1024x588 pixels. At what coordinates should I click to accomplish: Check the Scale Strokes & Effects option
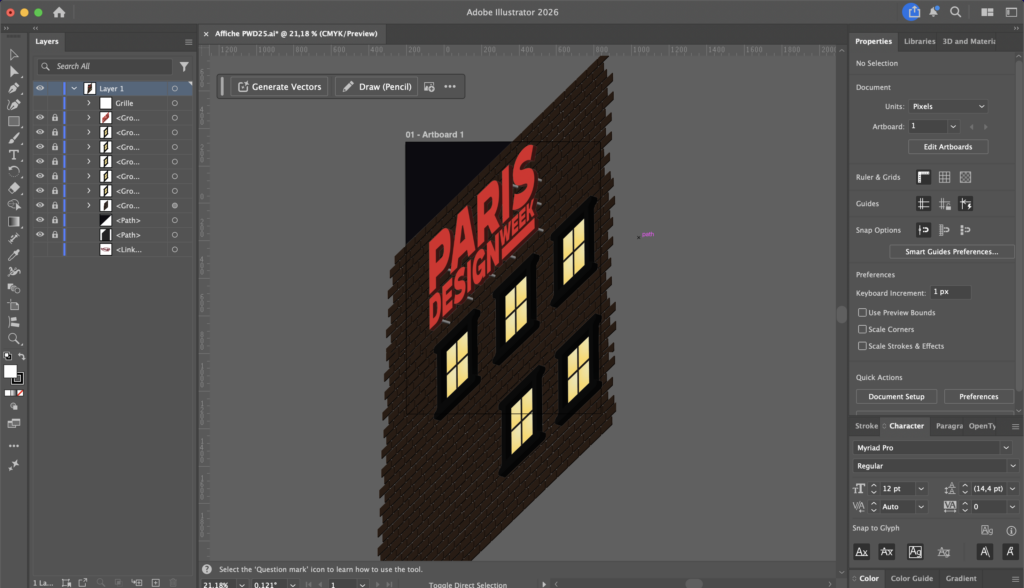coord(863,346)
